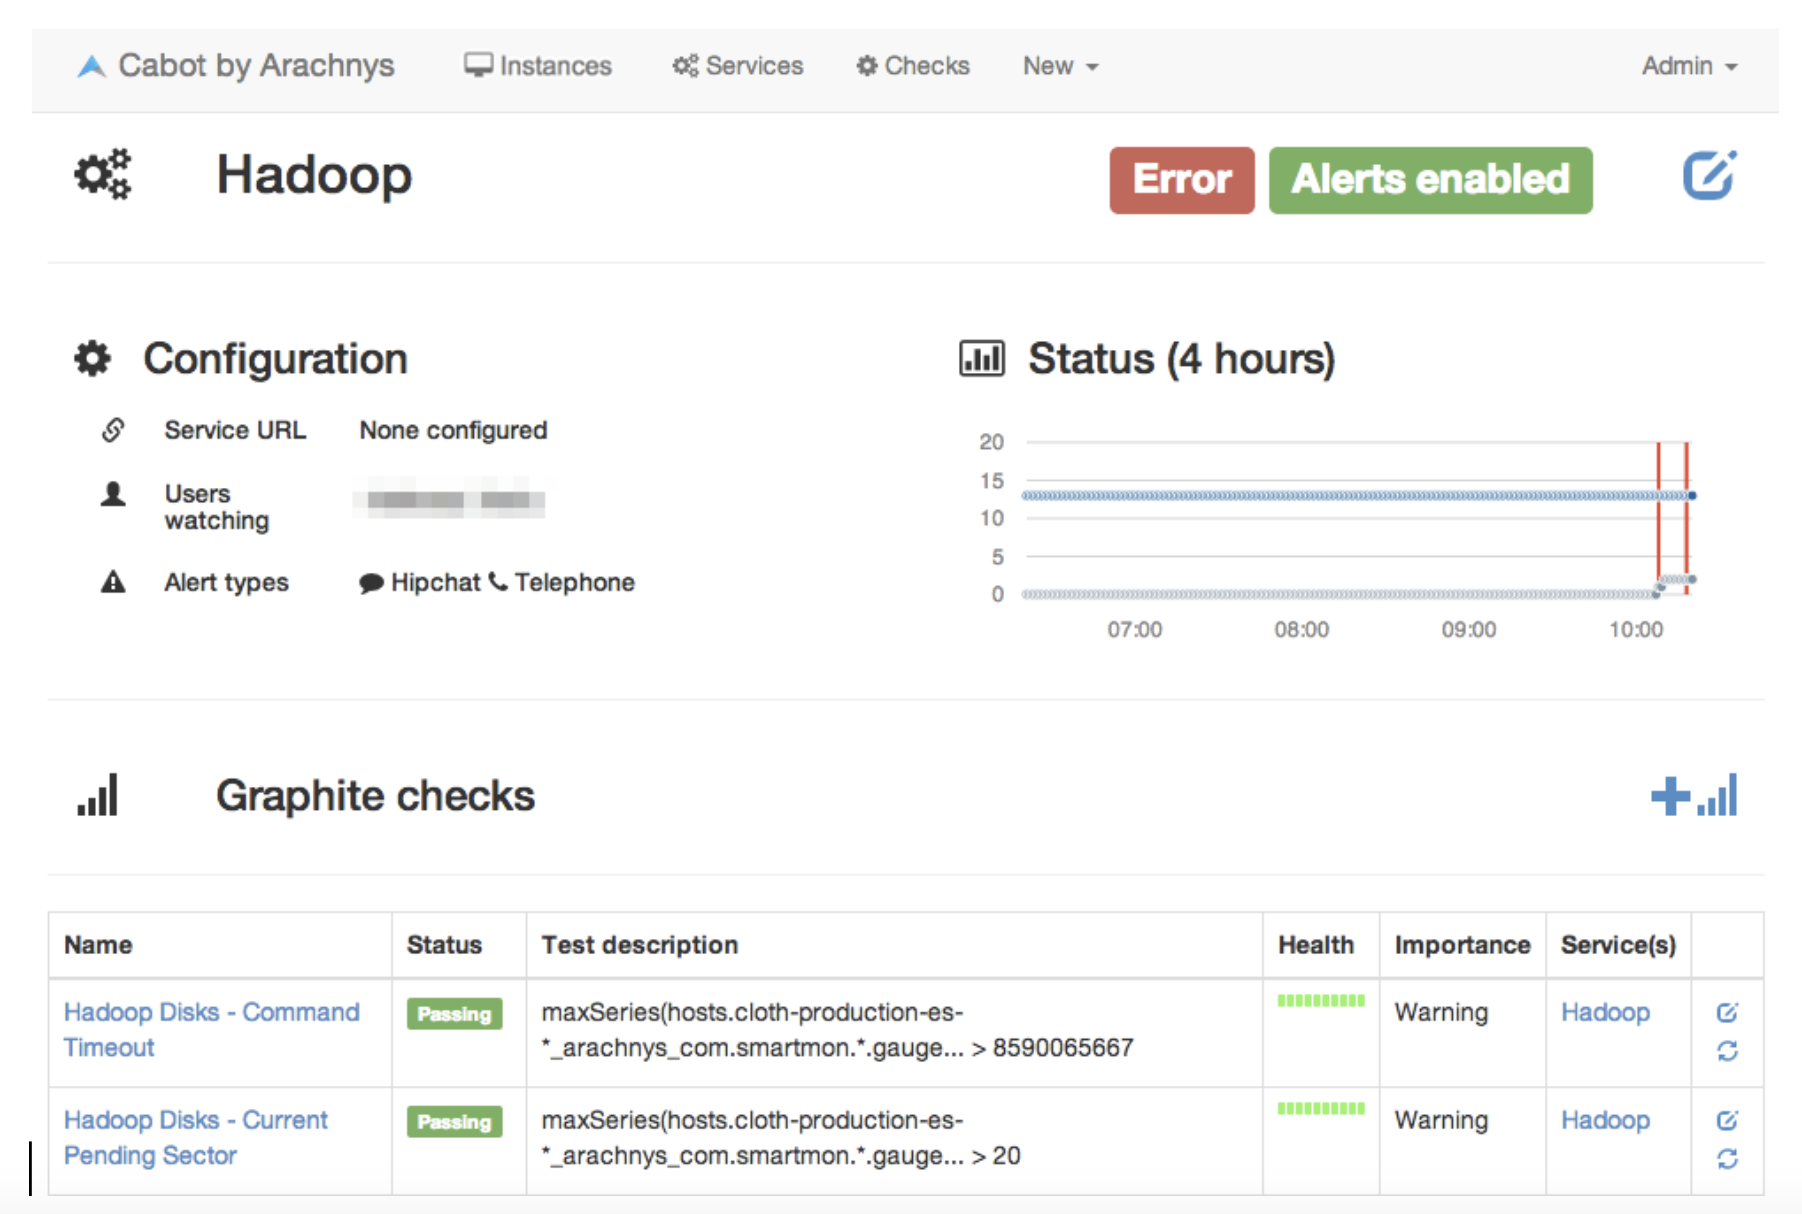The height and width of the screenshot is (1214, 1802).
Task: Click the Cabot by Arachnys logo link
Action: [236, 66]
